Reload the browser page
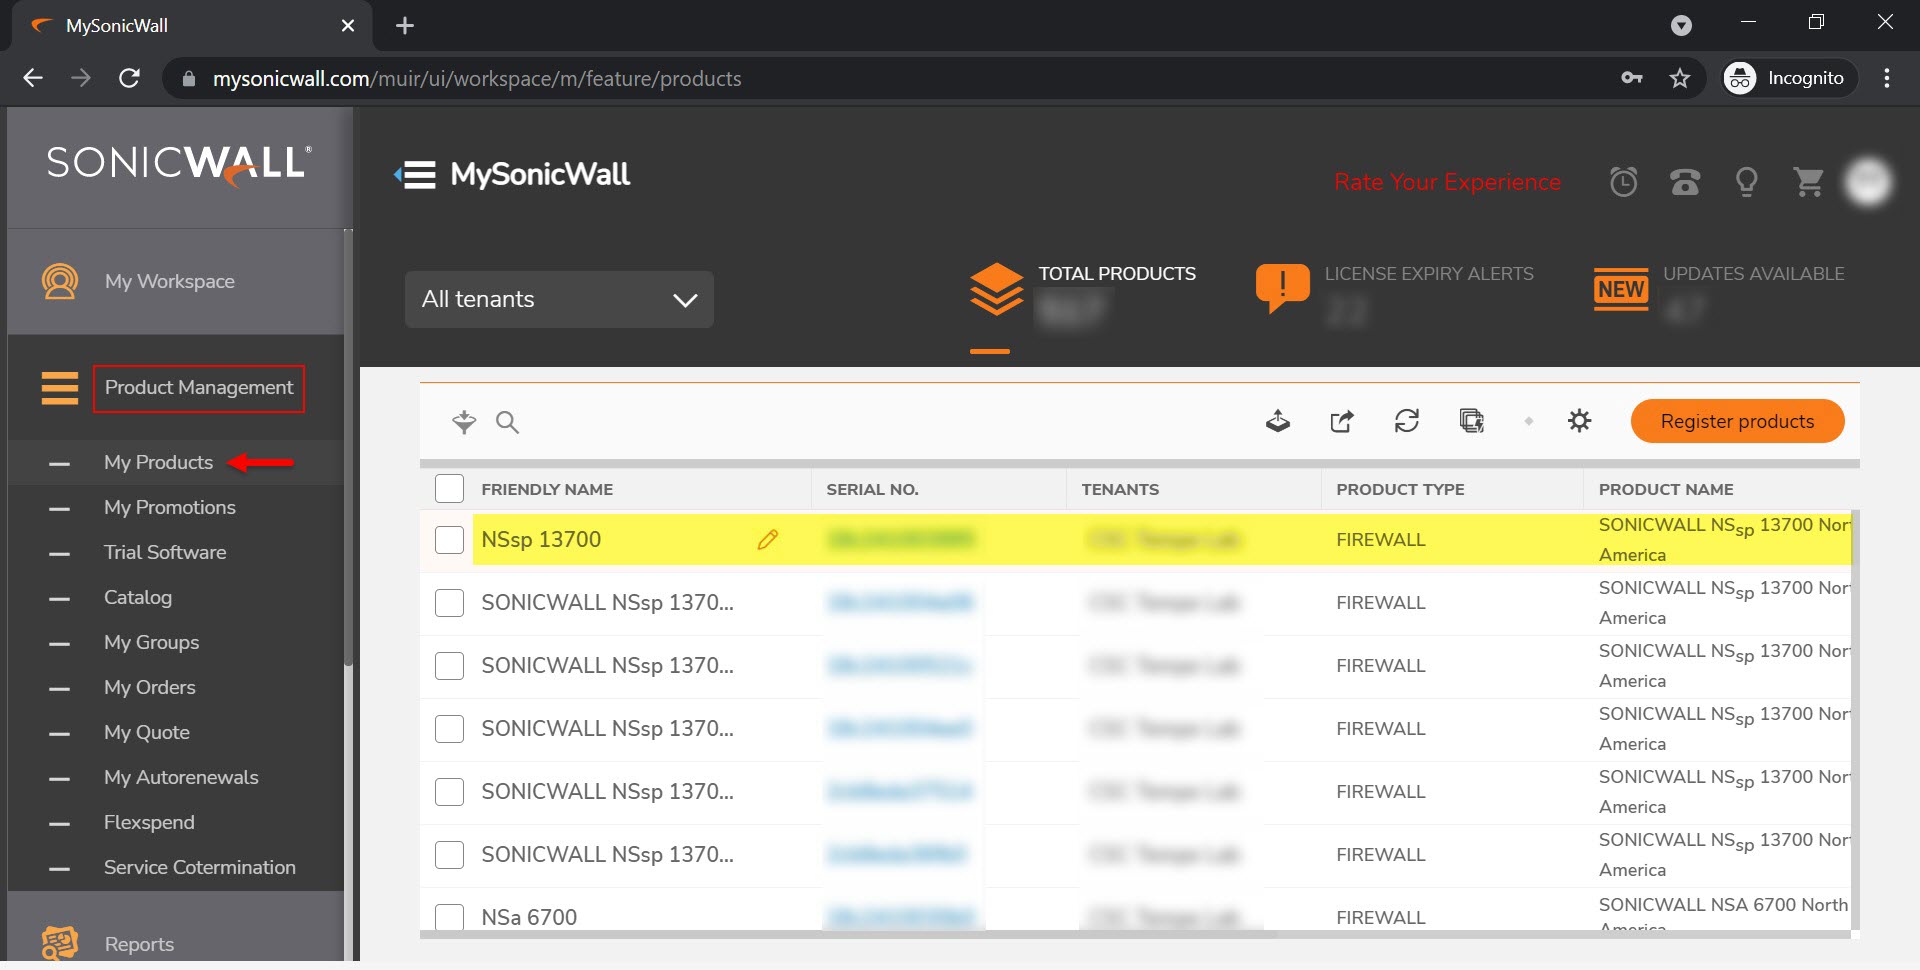 (130, 78)
